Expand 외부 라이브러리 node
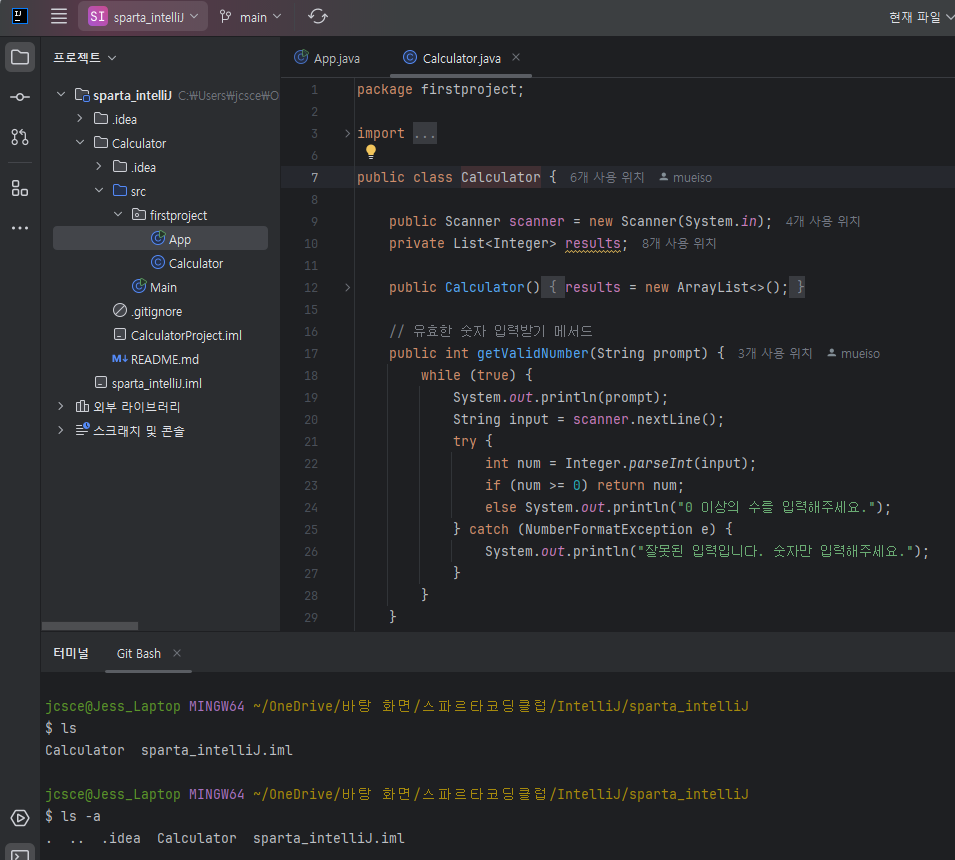The height and width of the screenshot is (860, 955). (61, 406)
